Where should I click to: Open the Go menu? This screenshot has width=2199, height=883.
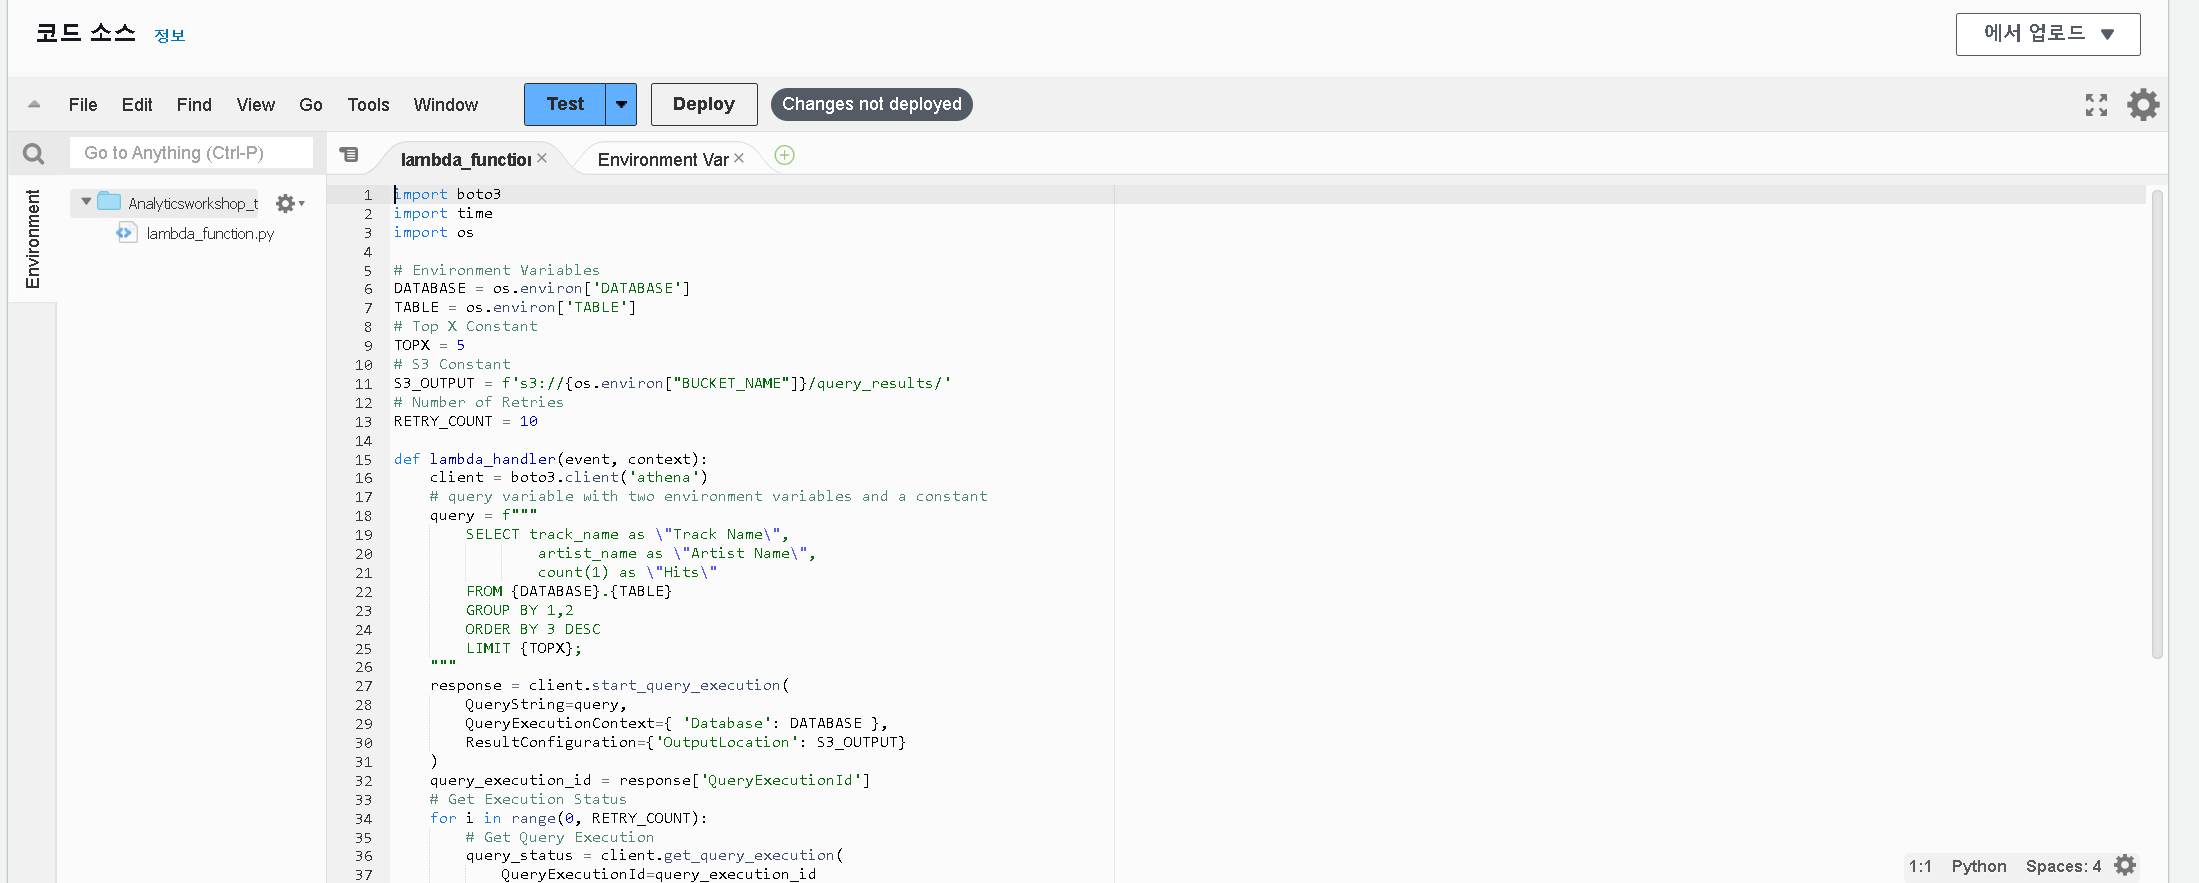click(311, 105)
